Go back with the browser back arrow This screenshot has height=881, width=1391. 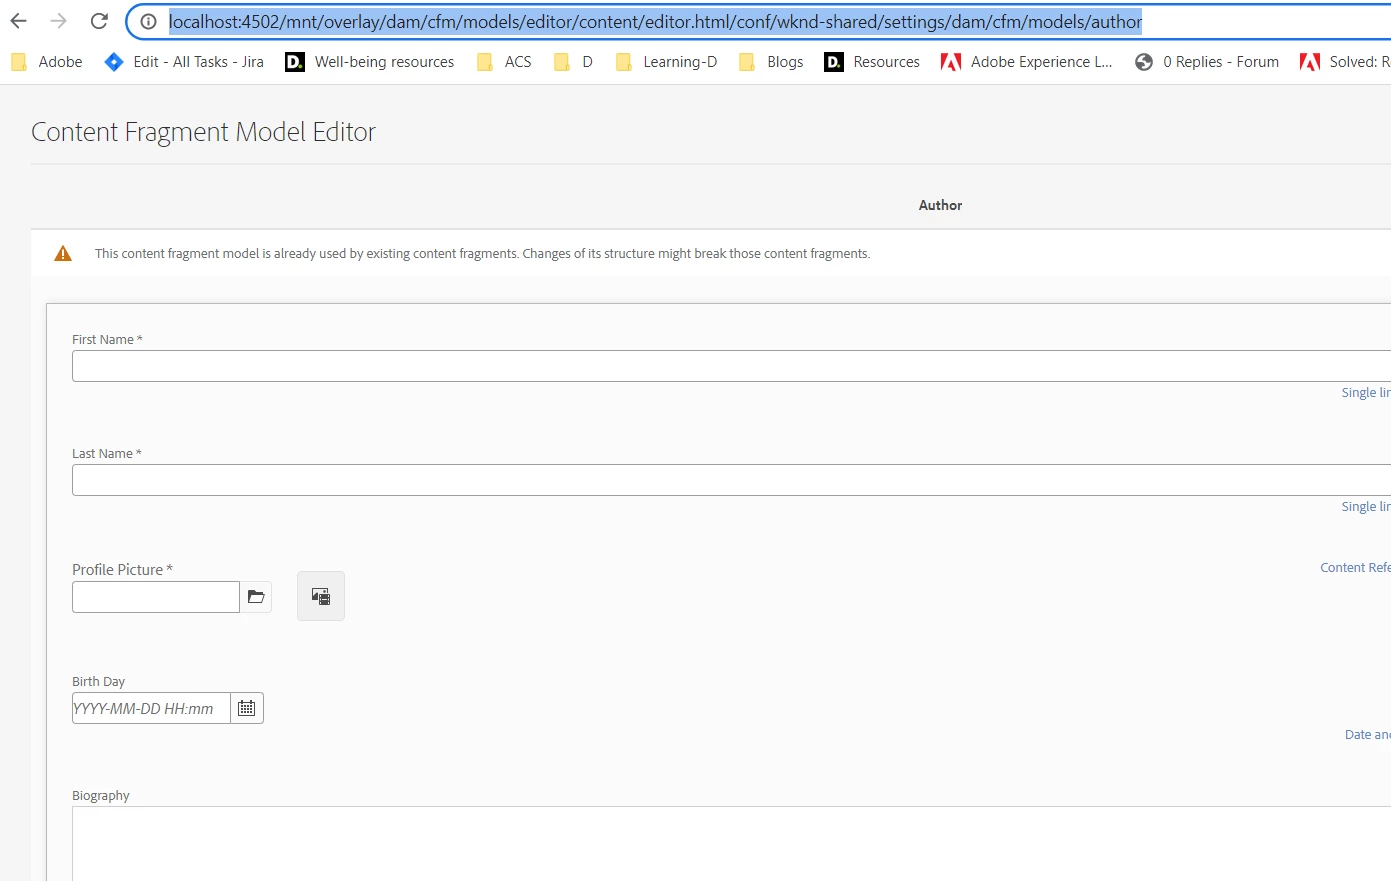[x=19, y=21]
